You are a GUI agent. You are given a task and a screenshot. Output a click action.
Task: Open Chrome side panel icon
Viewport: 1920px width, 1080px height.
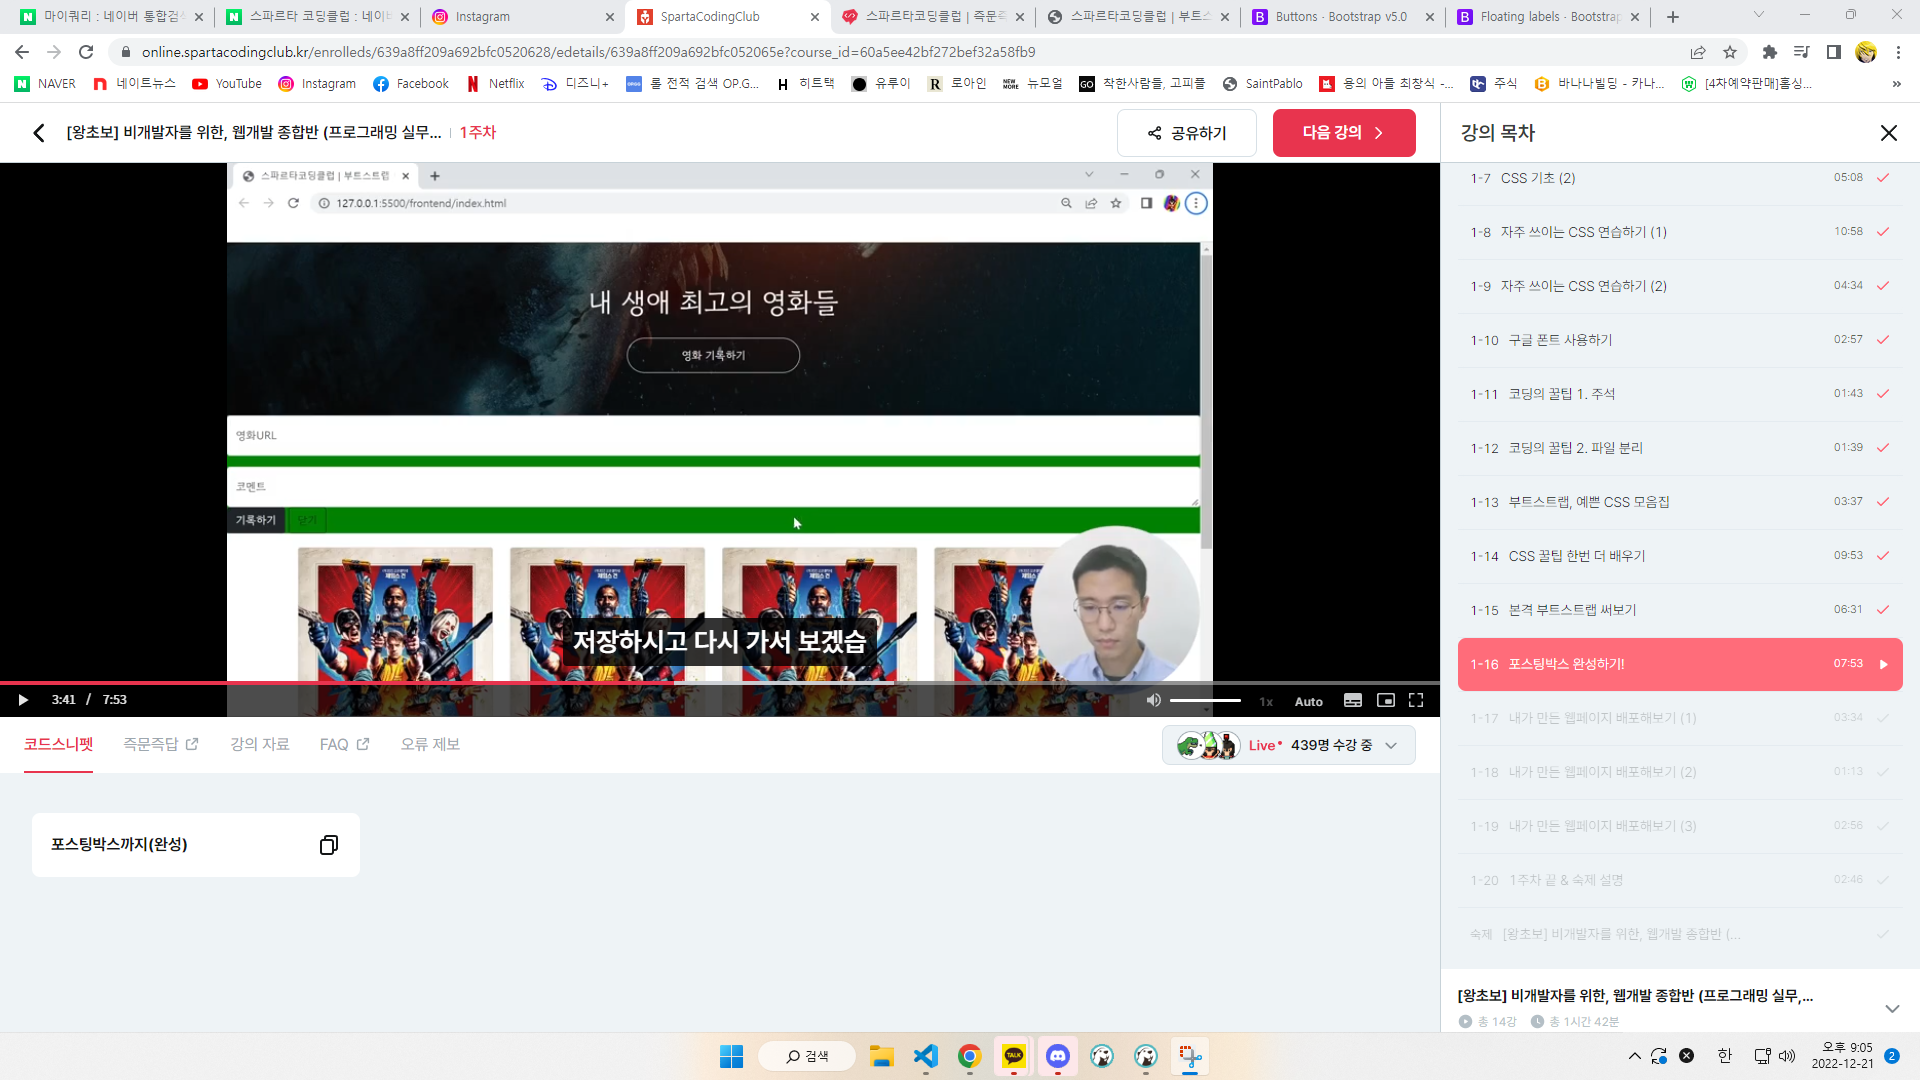(1833, 52)
